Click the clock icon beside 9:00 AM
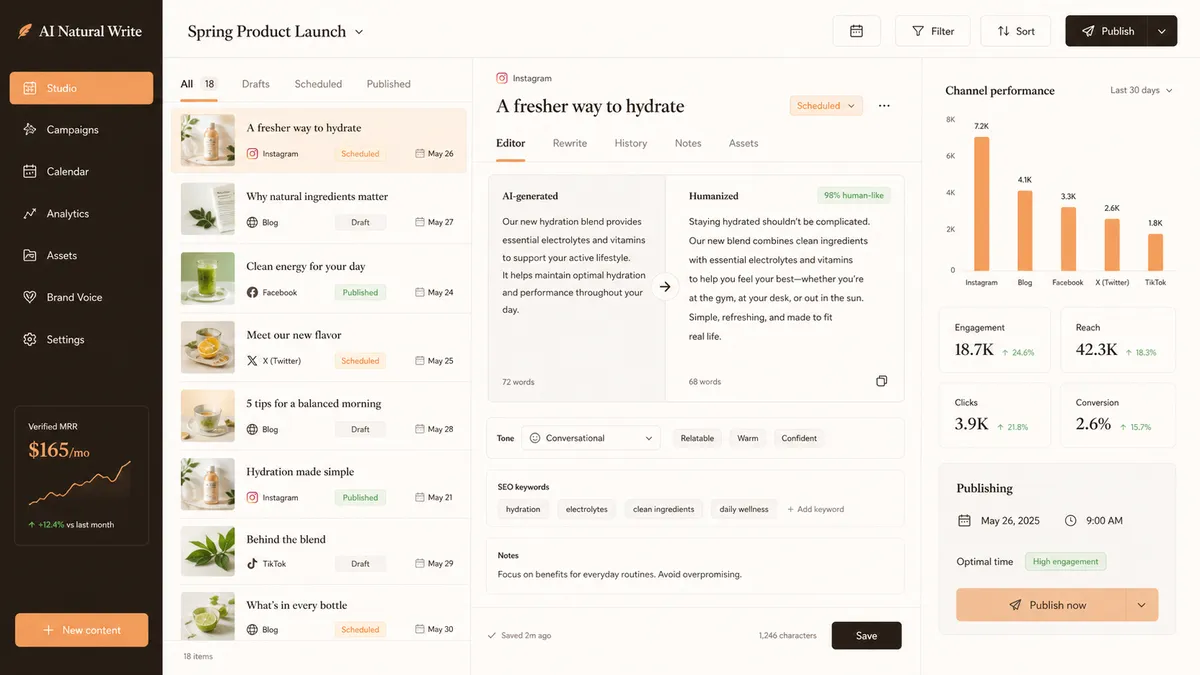Screen dimensions: 1200x675 (1070, 521)
